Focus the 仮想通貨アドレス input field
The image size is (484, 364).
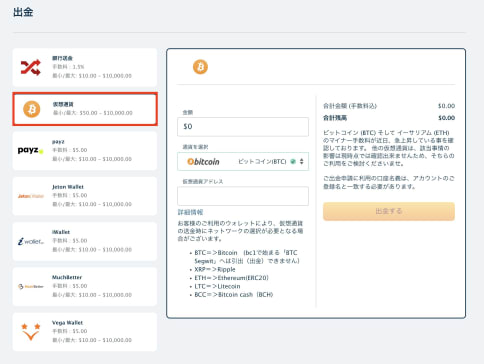[x=243, y=196]
